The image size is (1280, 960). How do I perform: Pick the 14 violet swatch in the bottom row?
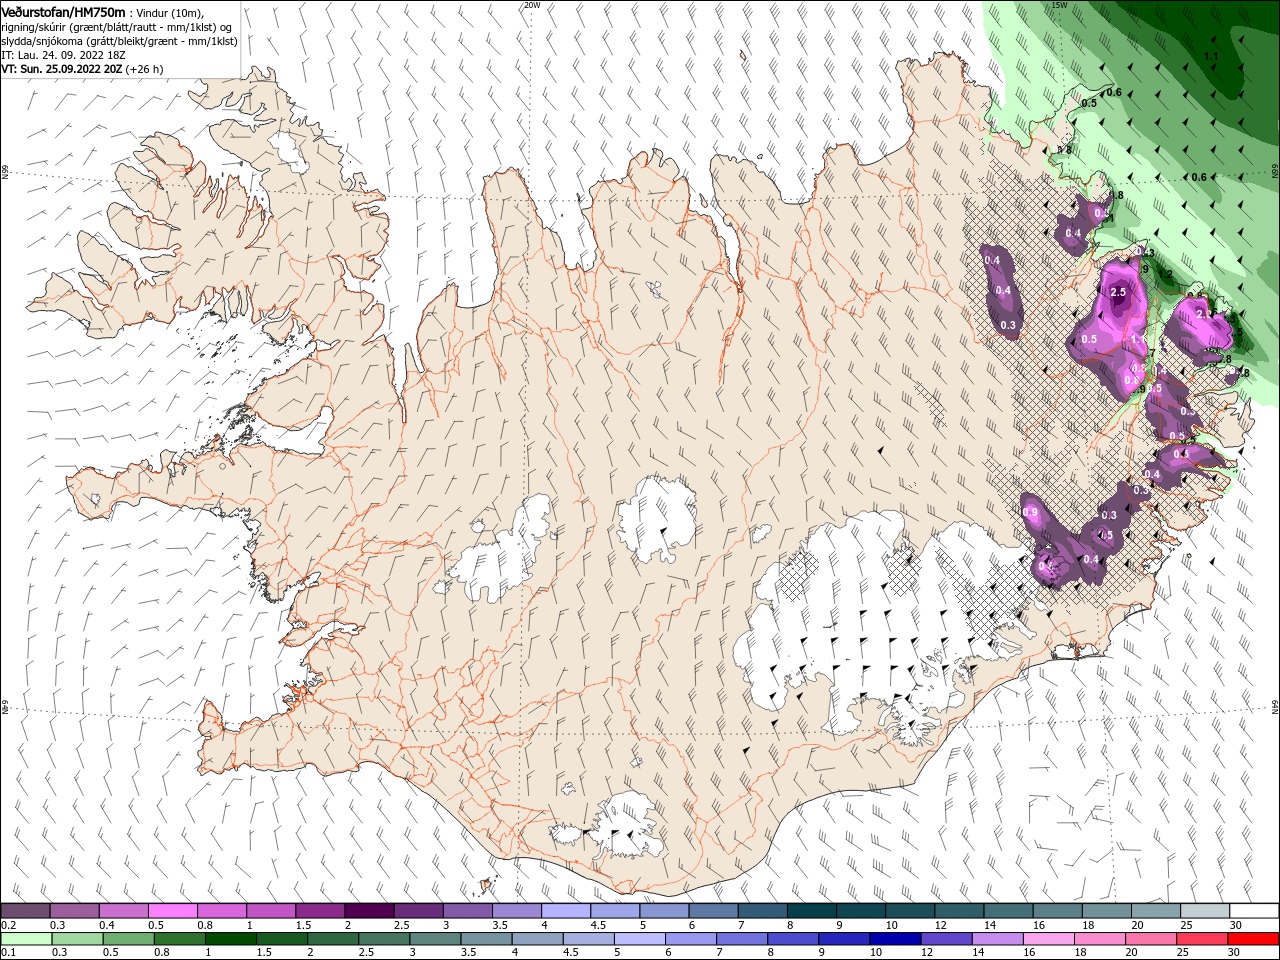coord(996,939)
